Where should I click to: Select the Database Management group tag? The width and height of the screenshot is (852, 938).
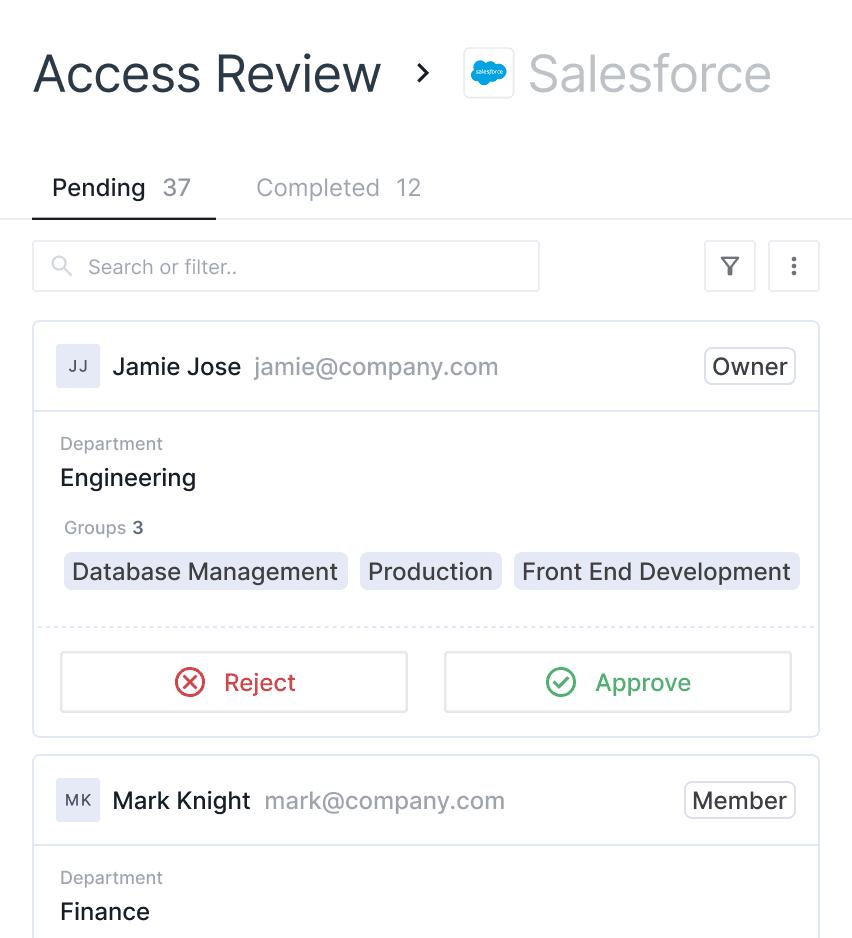pyautogui.click(x=205, y=571)
